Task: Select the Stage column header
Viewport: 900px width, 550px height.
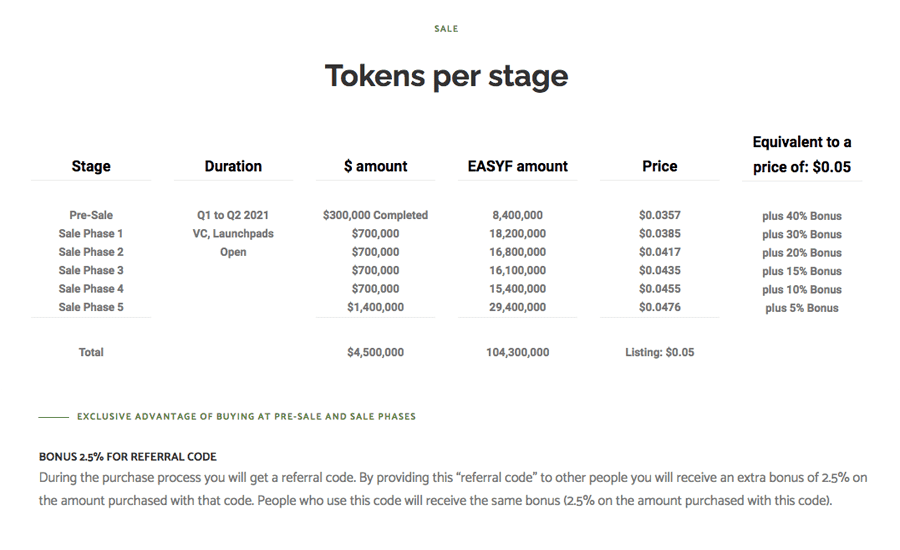Action: click(x=91, y=166)
